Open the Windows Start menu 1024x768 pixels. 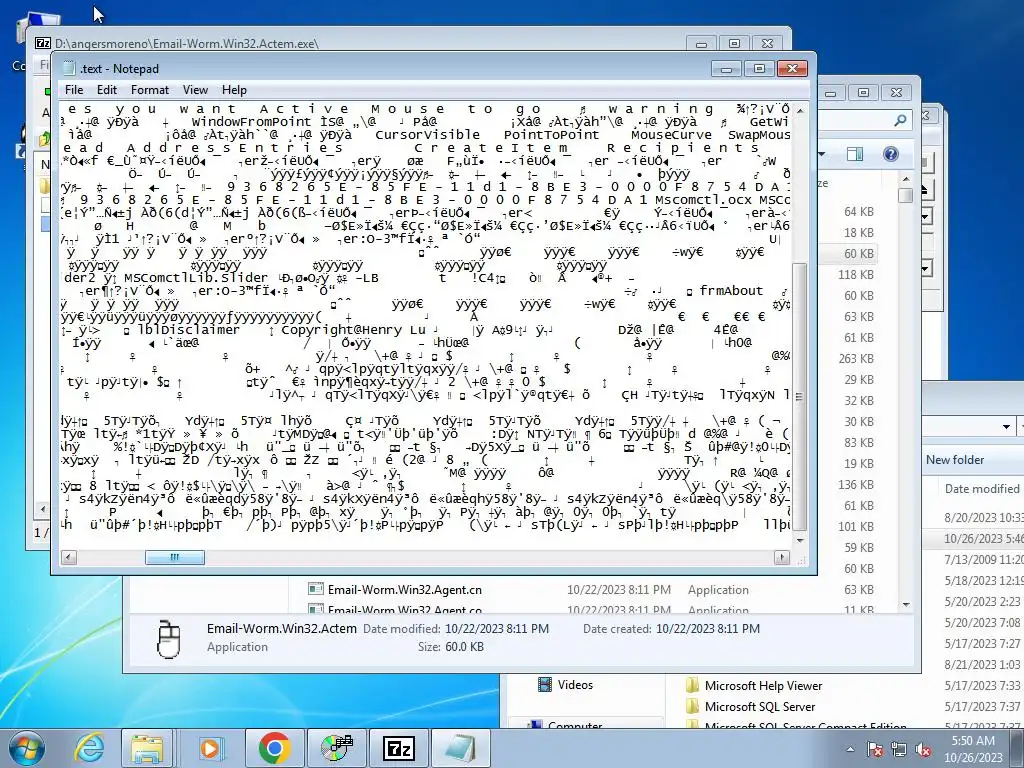click(x=27, y=748)
